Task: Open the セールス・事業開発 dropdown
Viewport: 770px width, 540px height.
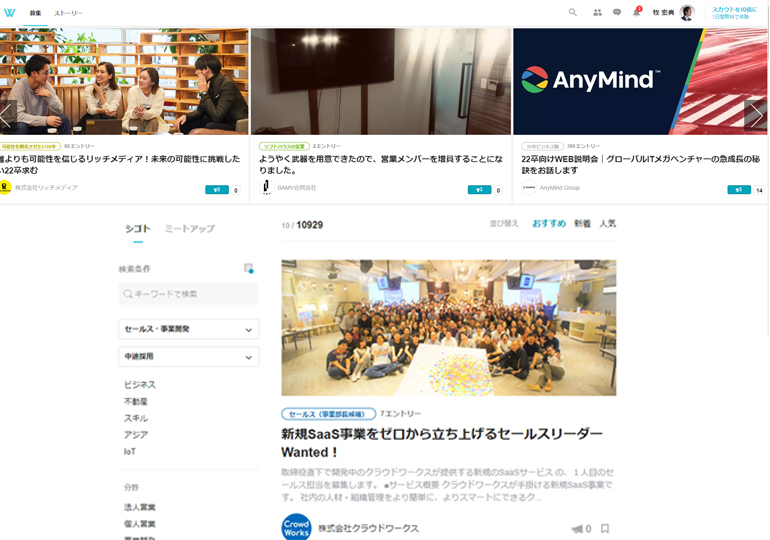Action: pyautogui.click(x=189, y=329)
